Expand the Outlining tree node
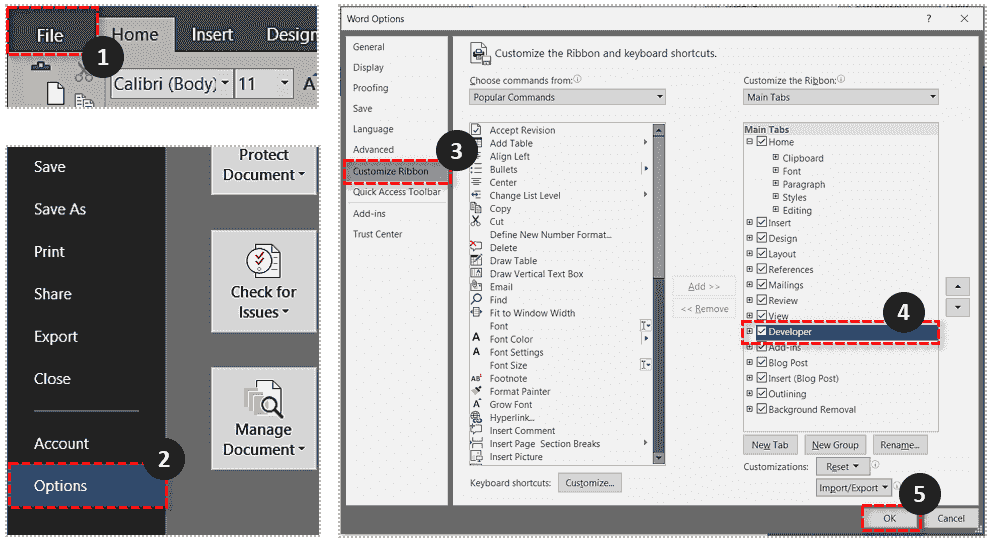This screenshot has width=987, height=544. tap(750, 394)
